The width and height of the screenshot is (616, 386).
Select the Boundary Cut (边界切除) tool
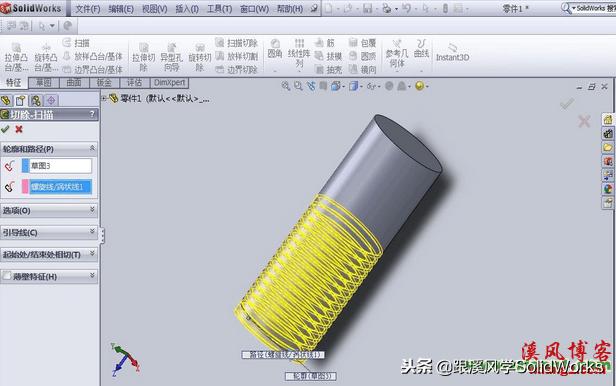tap(236, 70)
